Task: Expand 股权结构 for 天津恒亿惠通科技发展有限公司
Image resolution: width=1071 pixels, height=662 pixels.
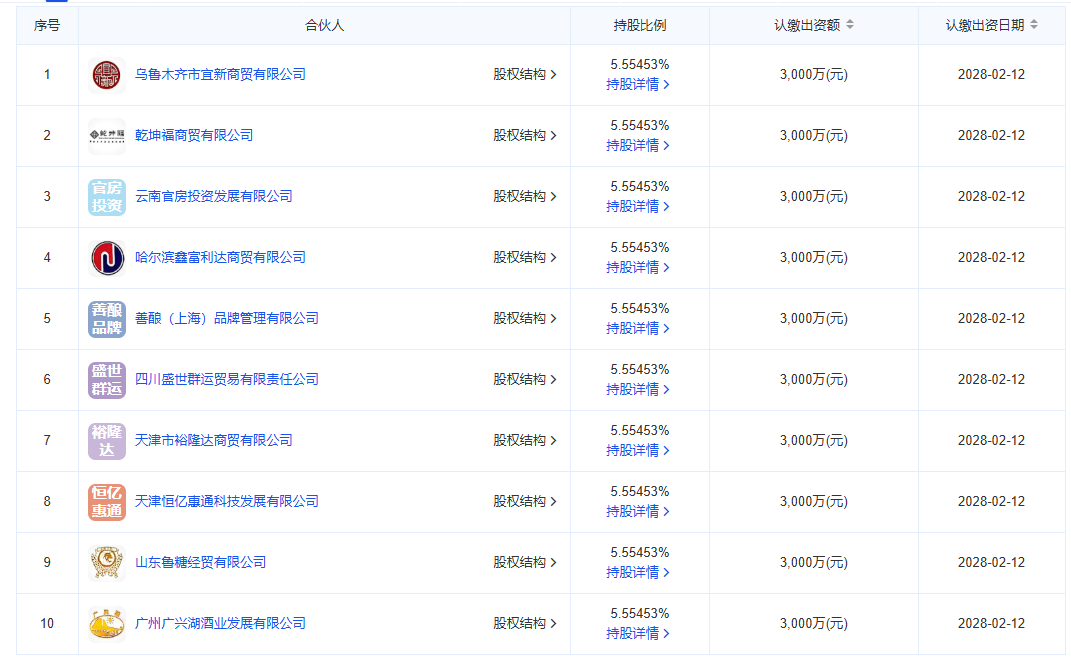Action: click(x=525, y=501)
